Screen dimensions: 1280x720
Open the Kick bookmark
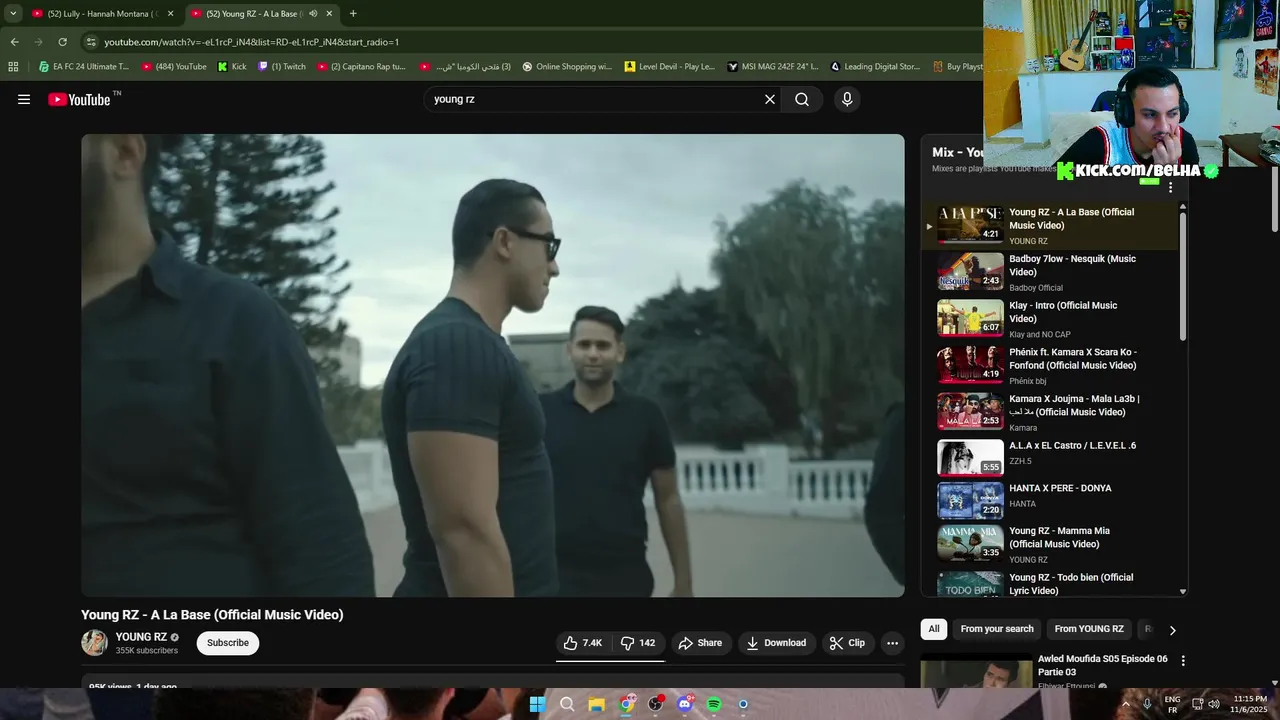pyautogui.click(x=232, y=67)
